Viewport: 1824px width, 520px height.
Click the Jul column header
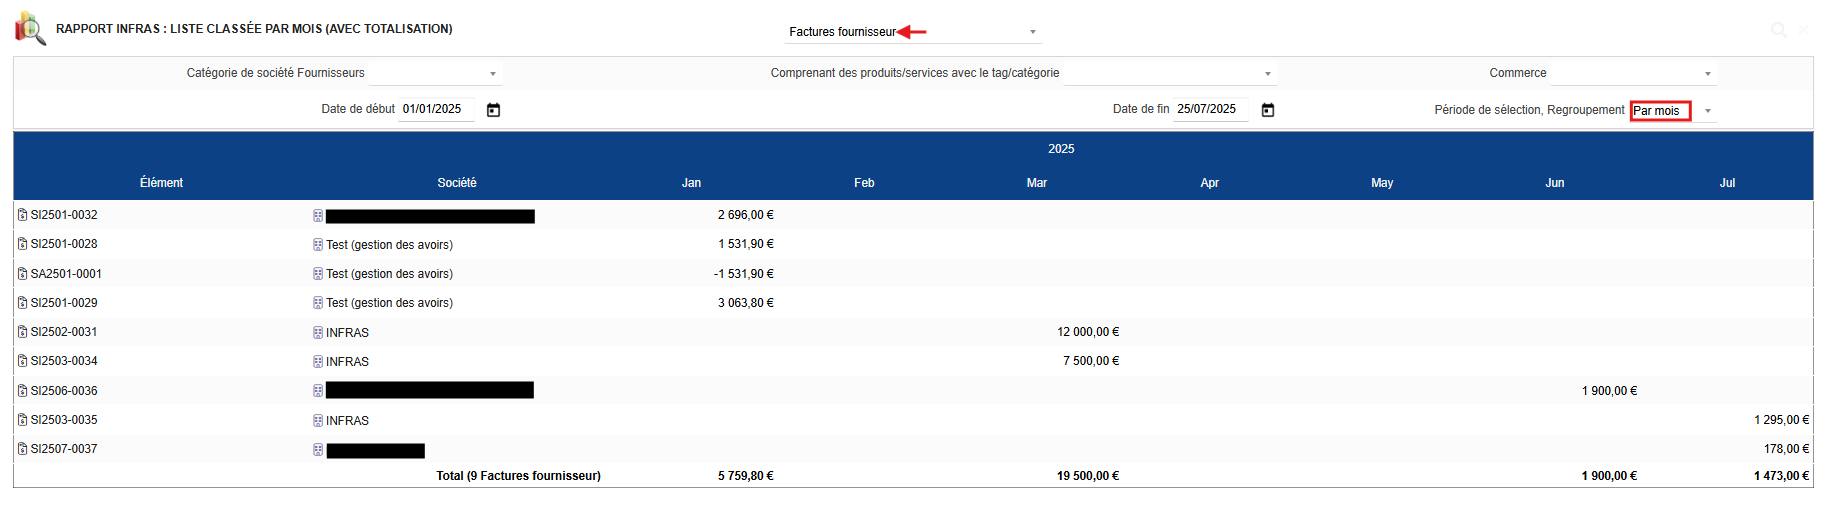(1727, 183)
